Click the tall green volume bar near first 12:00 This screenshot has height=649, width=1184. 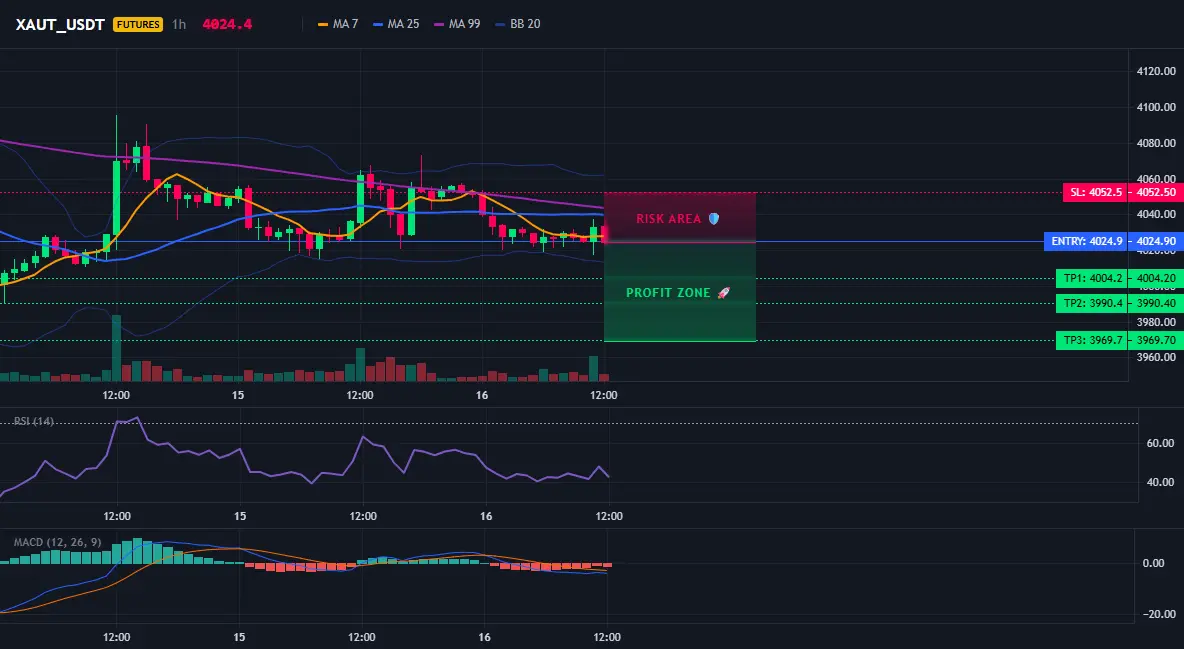click(x=116, y=348)
